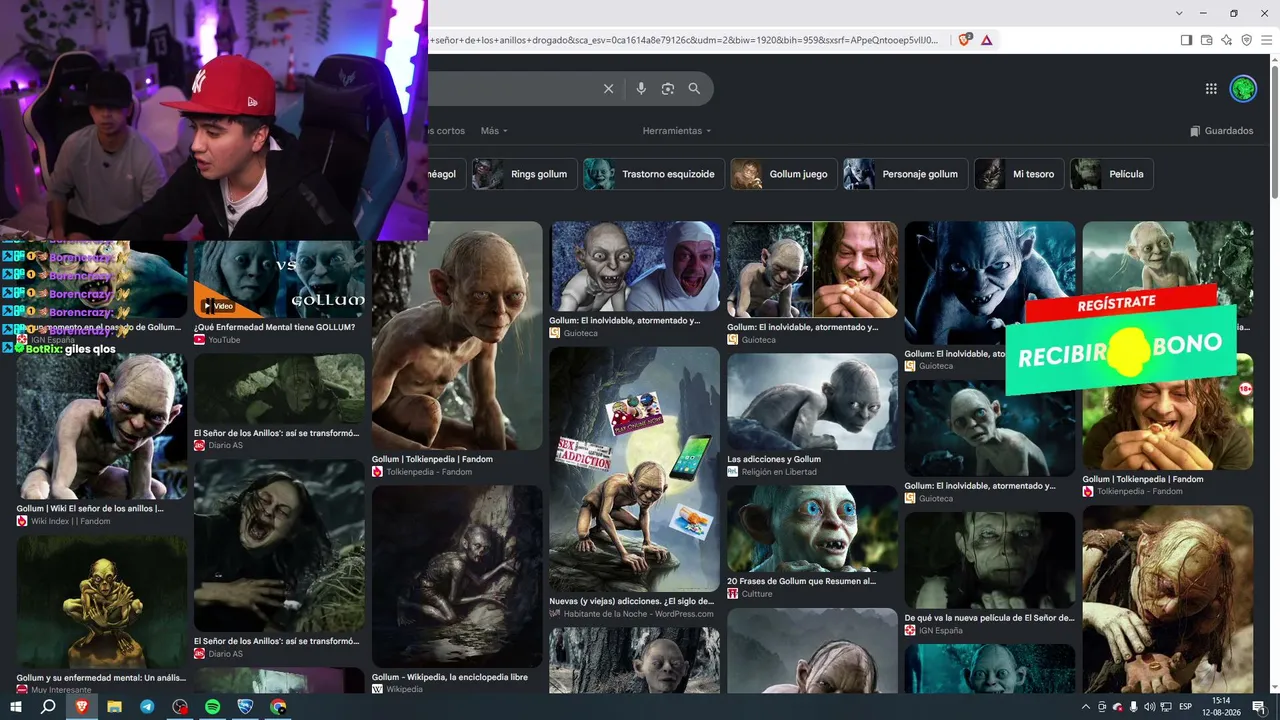Viewport: 1280px width, 720px height.
Task: Click the page vertical scrollbar
Action: point(1274,130)
